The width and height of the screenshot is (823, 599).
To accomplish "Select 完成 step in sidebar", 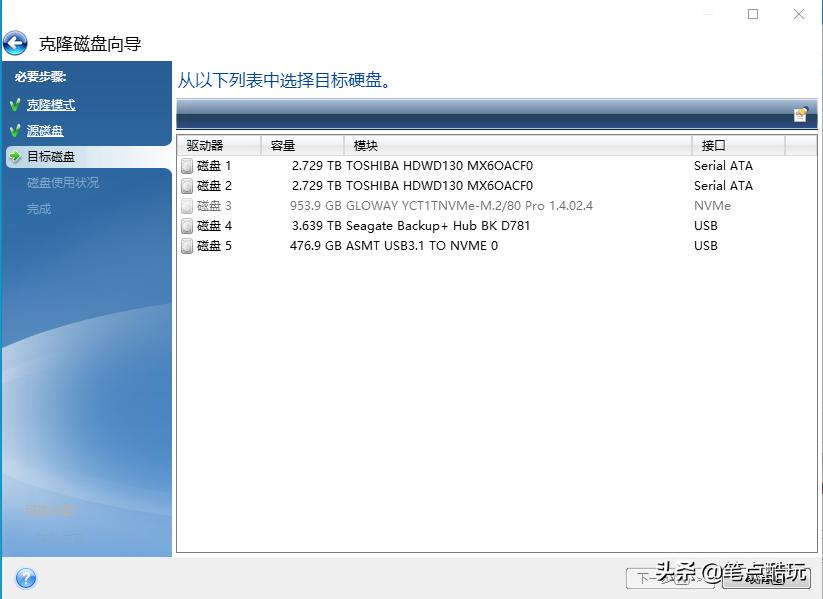I will point(40,209).
